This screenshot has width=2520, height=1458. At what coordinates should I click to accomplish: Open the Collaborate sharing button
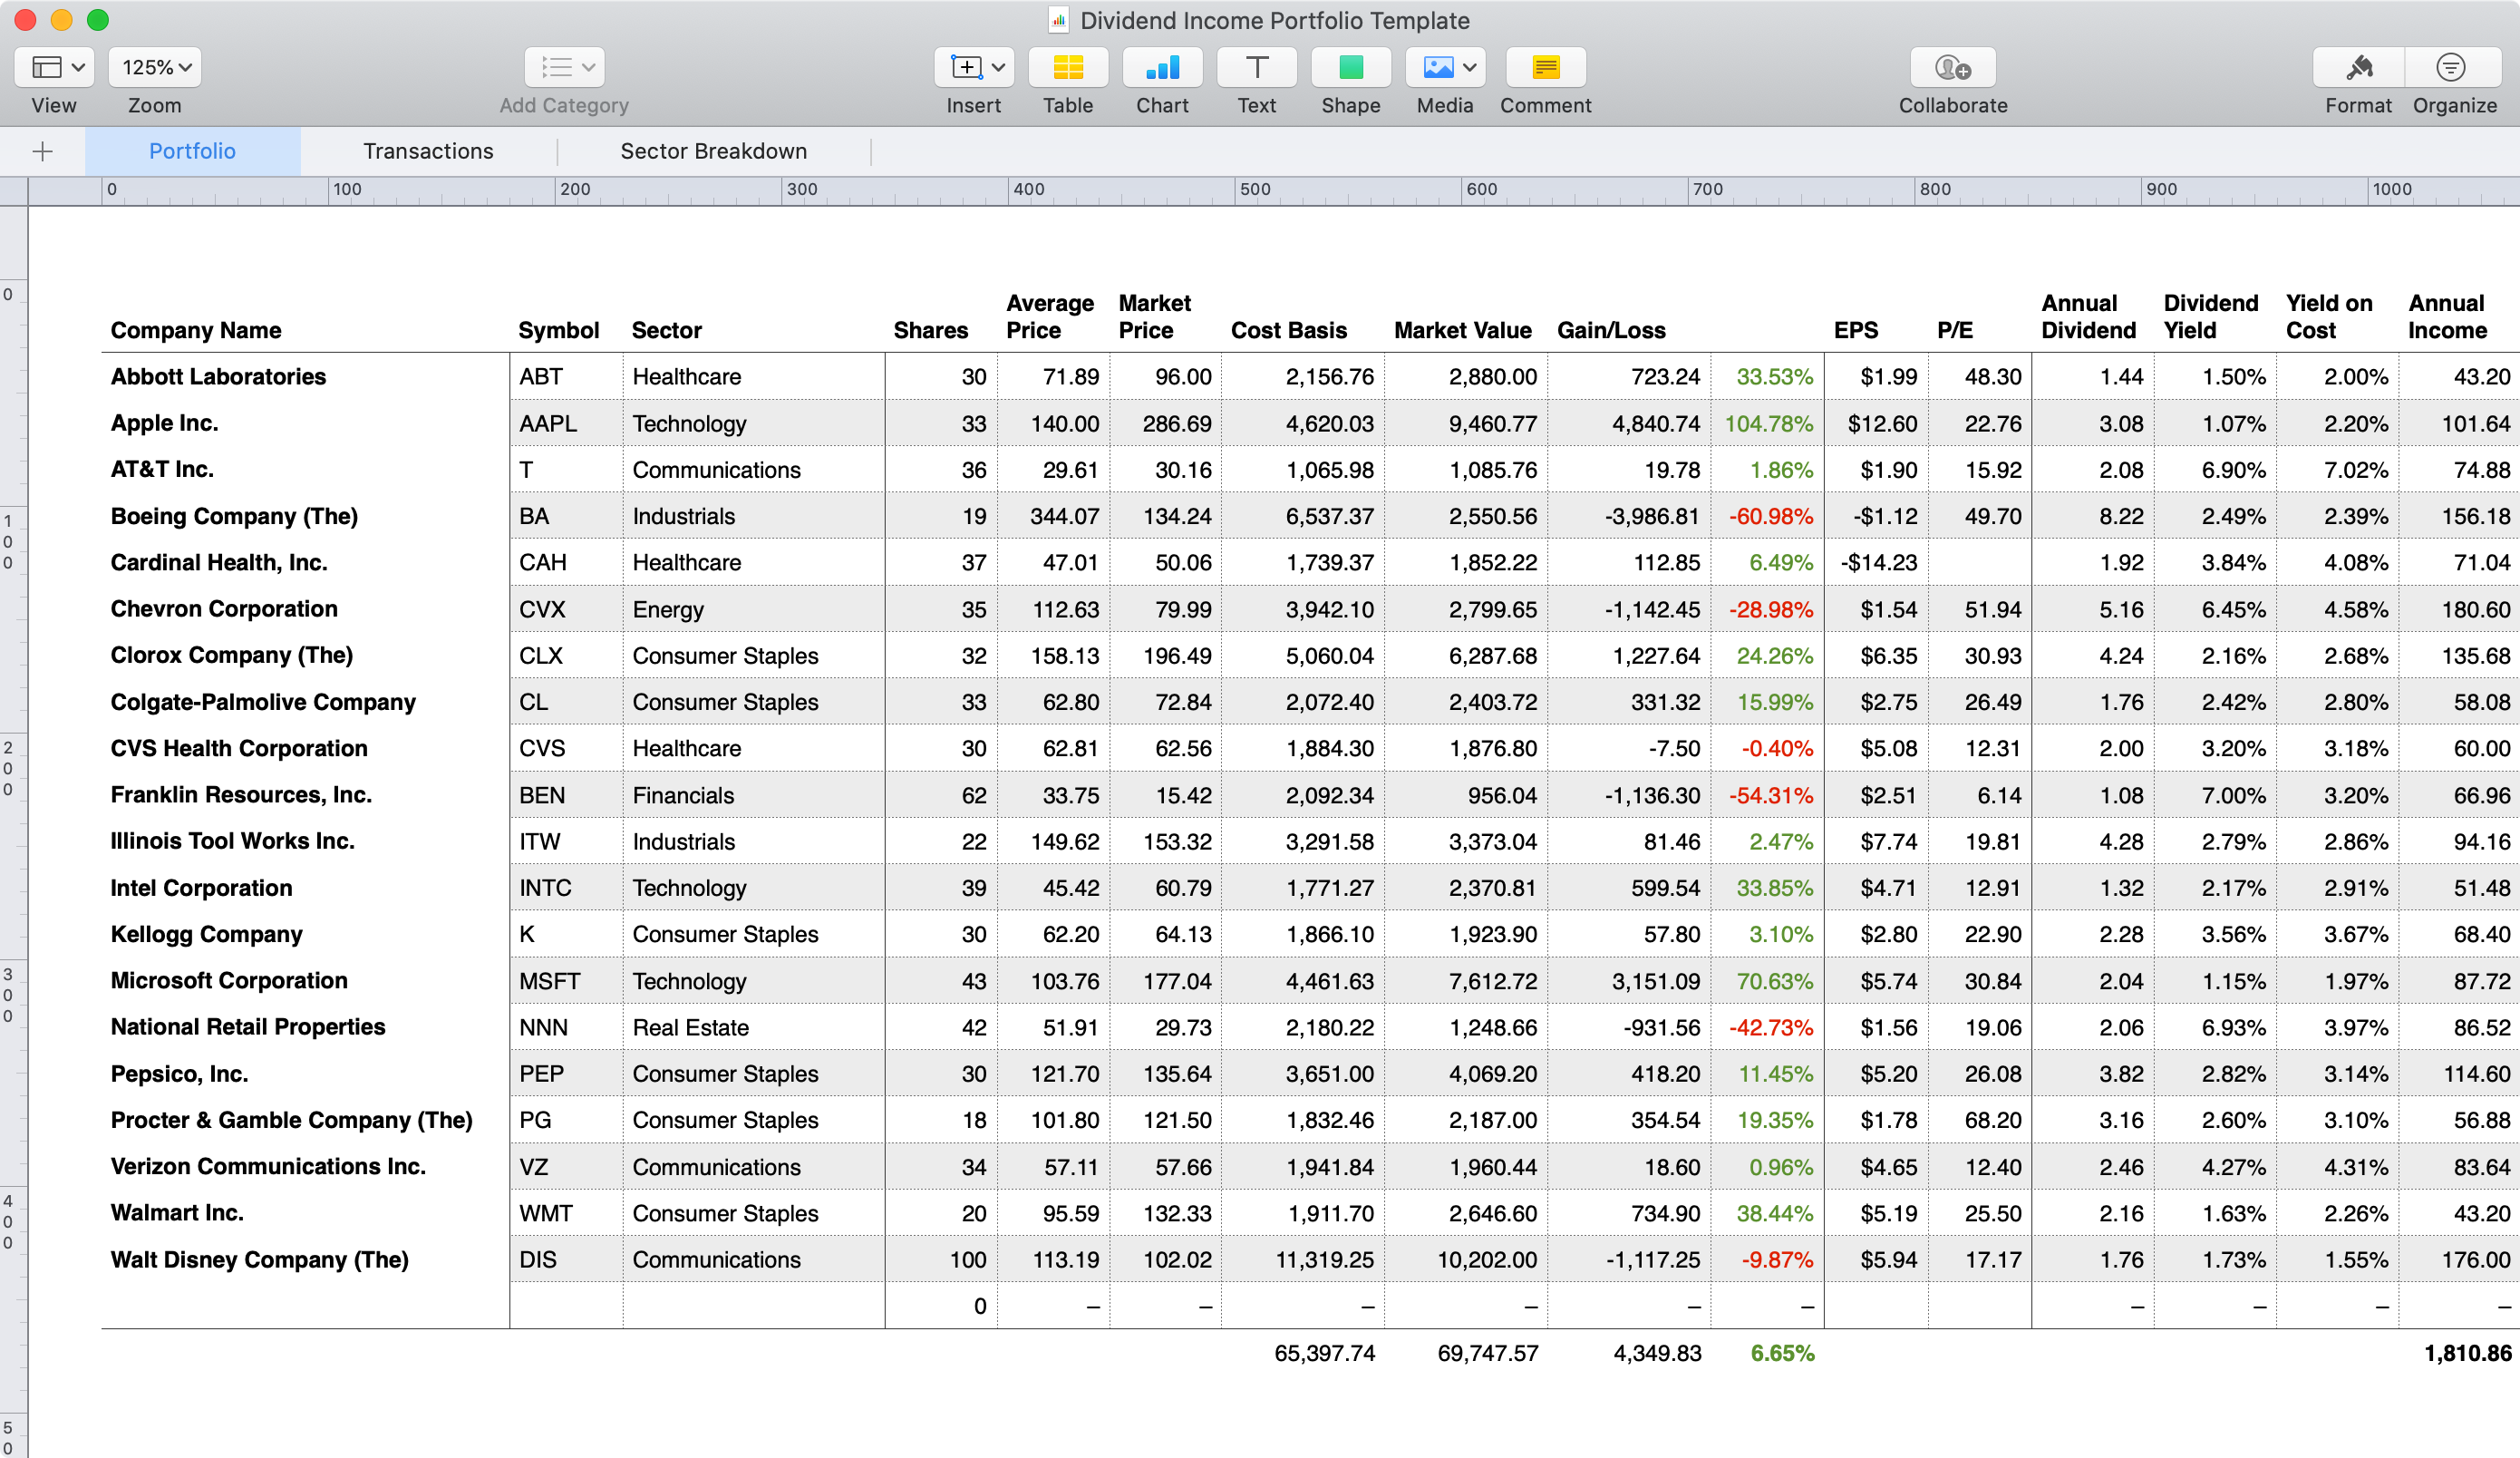pos(1953,67)
